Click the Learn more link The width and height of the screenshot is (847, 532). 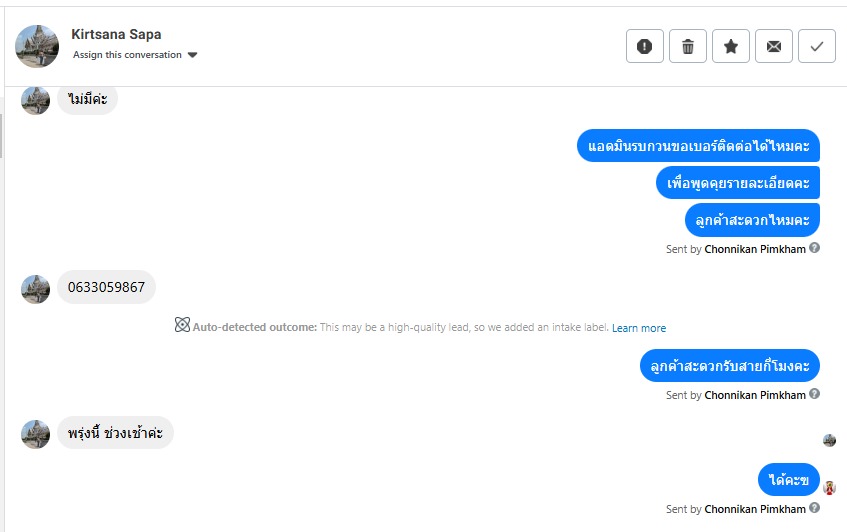(639, 328)
